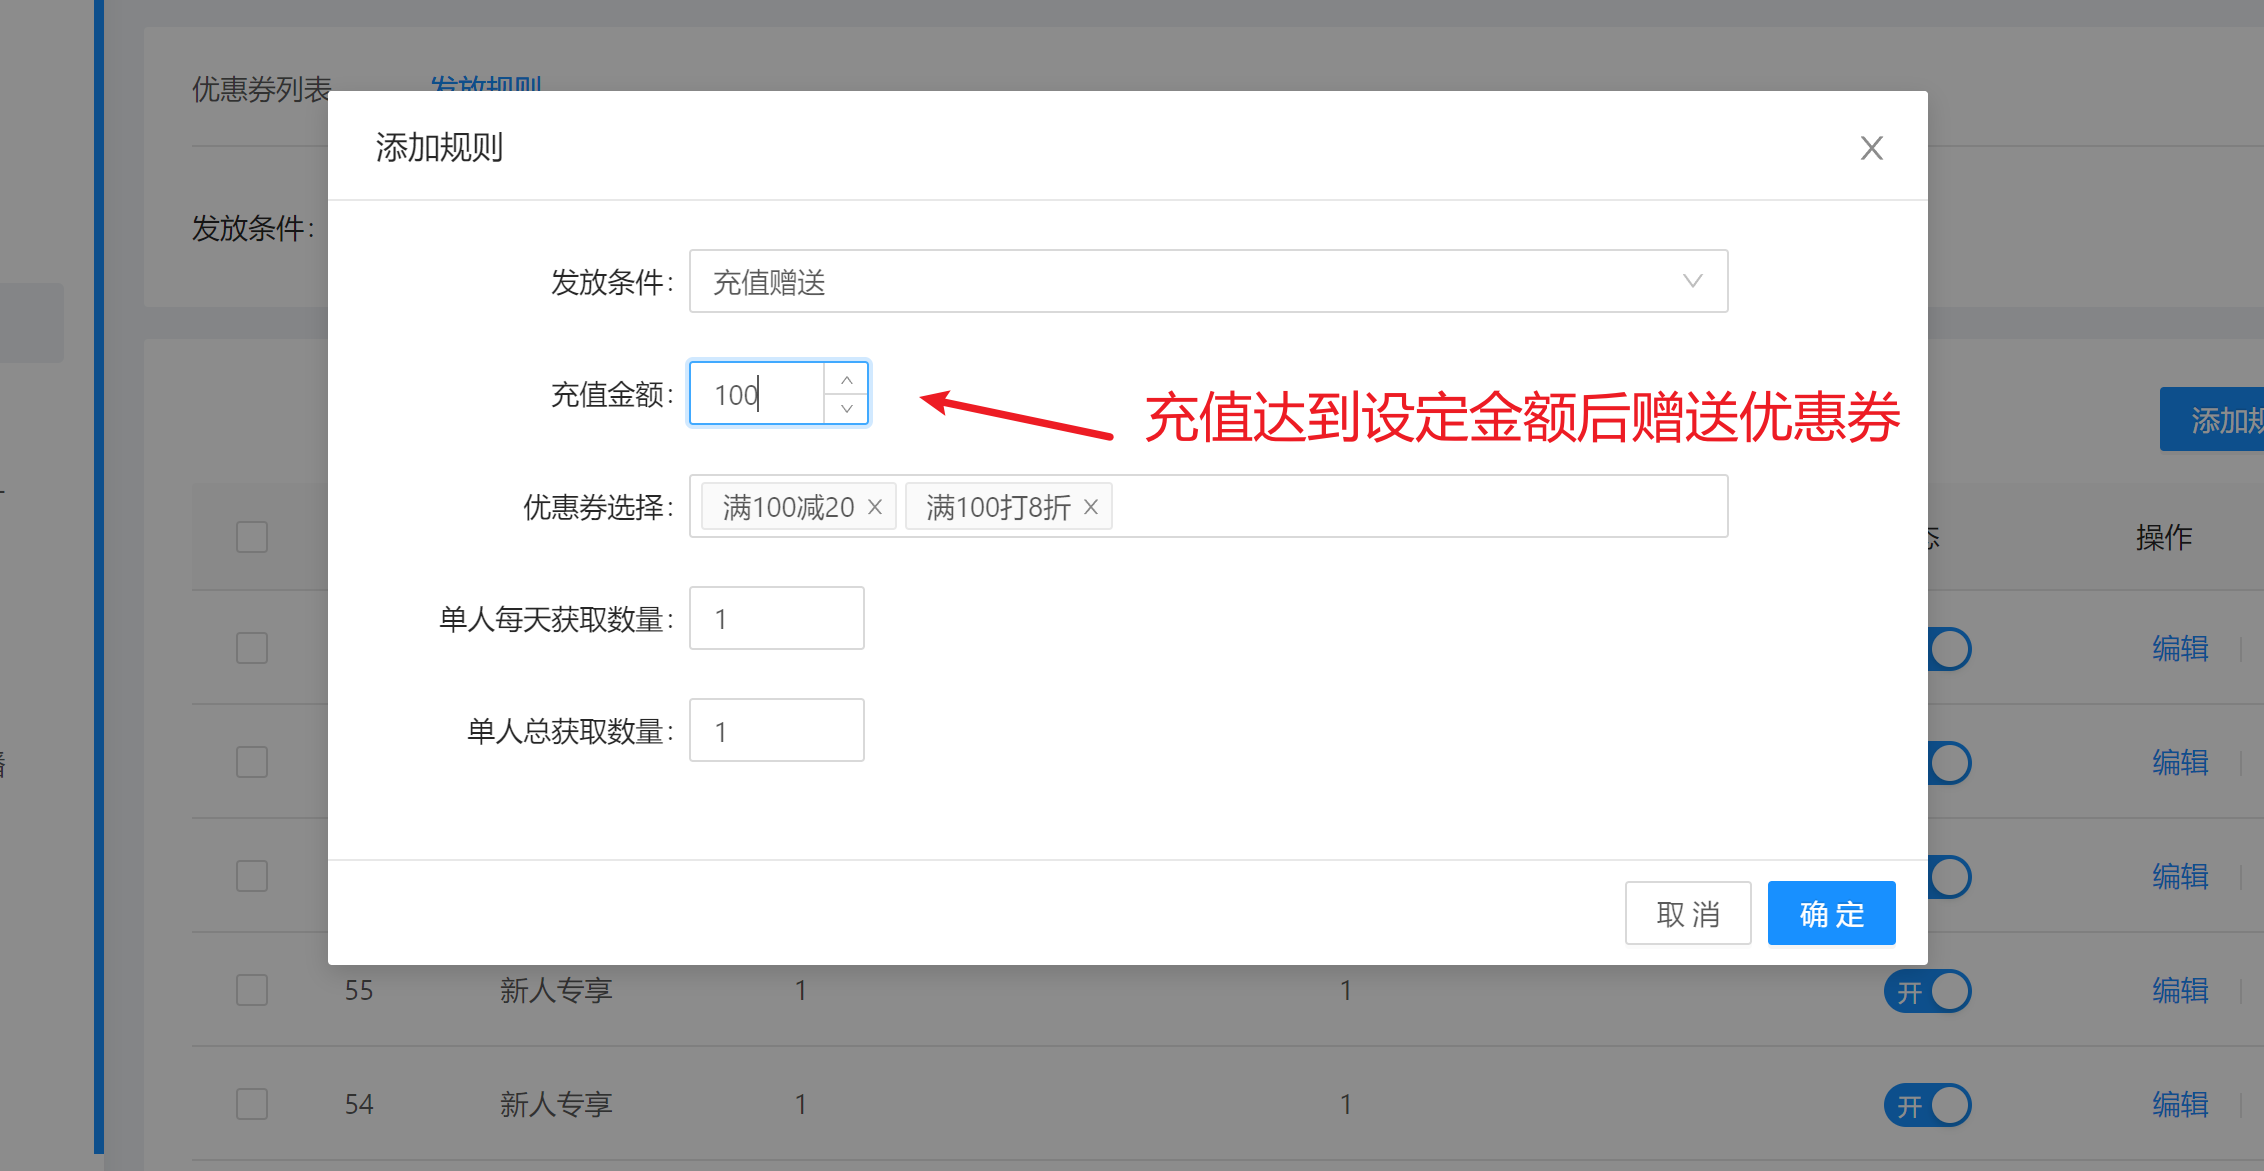Remove the 满100减20 coupon tag
Viewport: 2264px width, 1171px height.
875,507
